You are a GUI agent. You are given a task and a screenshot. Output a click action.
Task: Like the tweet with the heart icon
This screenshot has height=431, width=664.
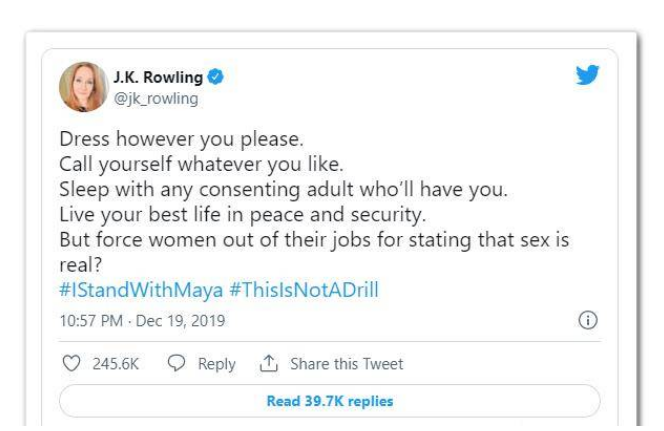tap(69, 364)
